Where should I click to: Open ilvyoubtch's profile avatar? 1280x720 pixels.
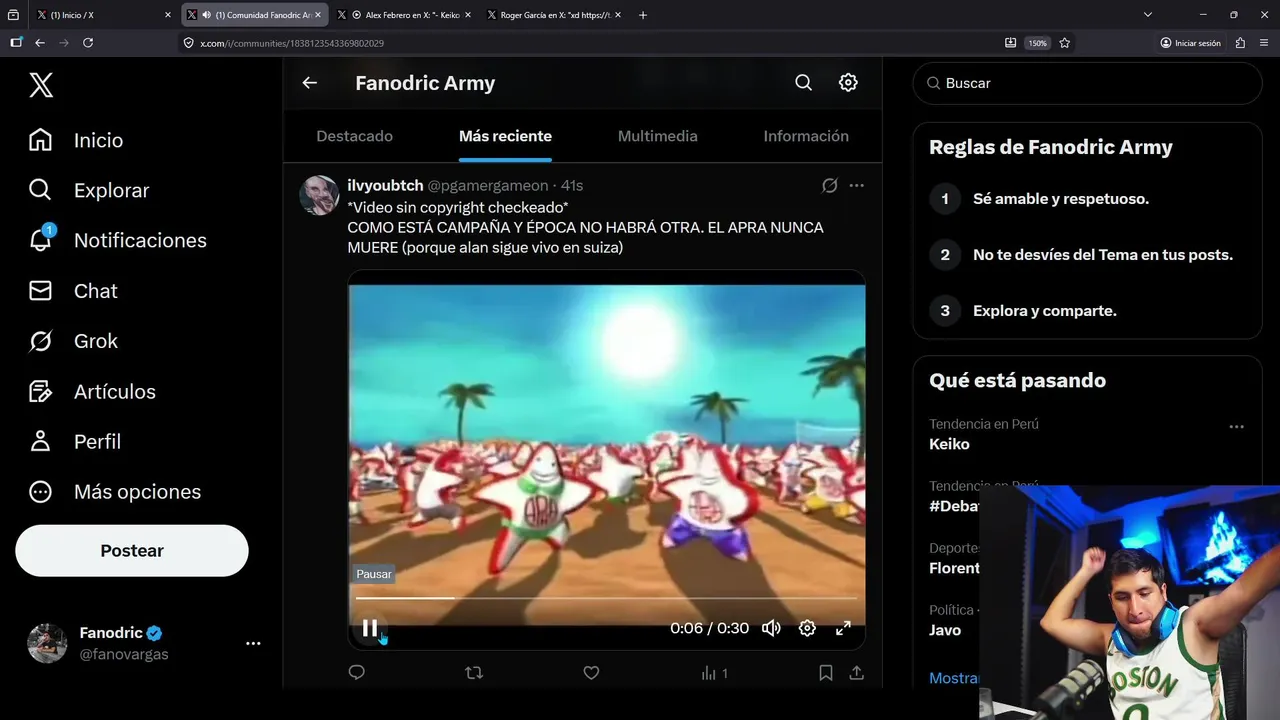point(319,195)
